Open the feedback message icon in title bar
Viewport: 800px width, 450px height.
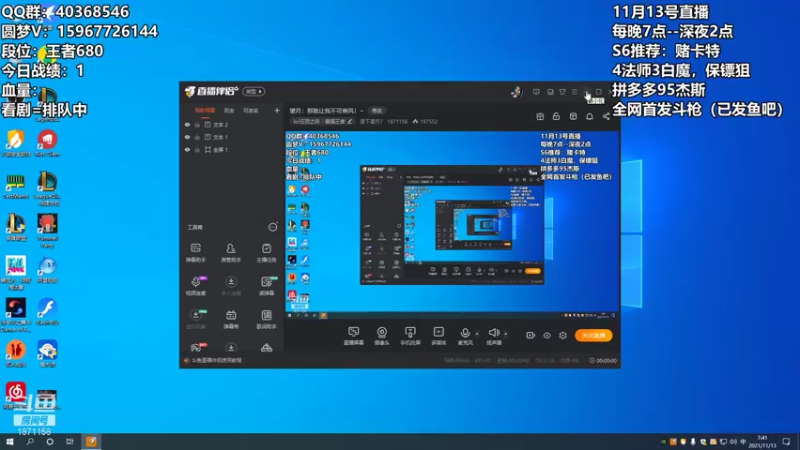coord(536,92)
